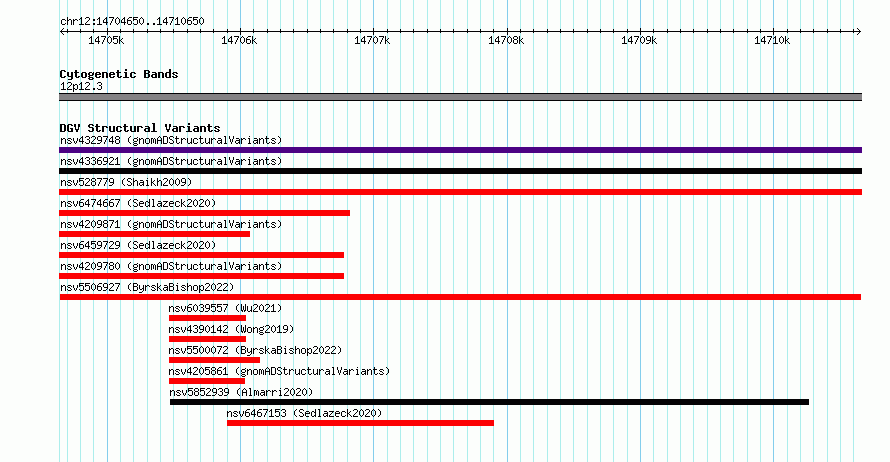Select the nsv4205861 (gnomADStructuralVariants) label

[279, 371]
